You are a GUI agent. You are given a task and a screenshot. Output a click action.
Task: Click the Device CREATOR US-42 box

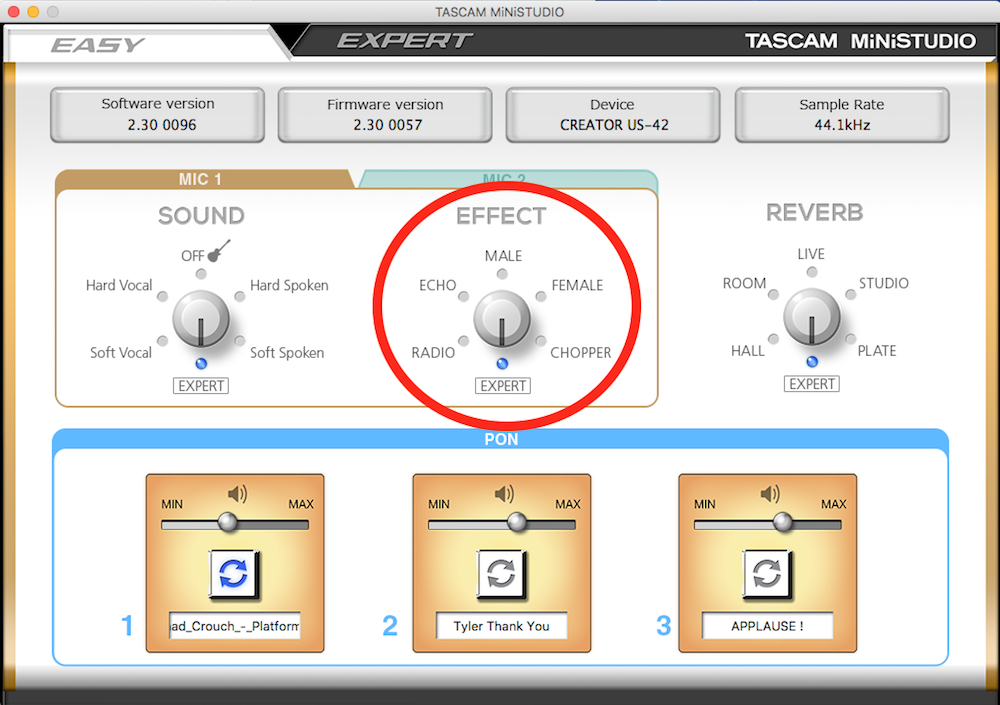613,115
